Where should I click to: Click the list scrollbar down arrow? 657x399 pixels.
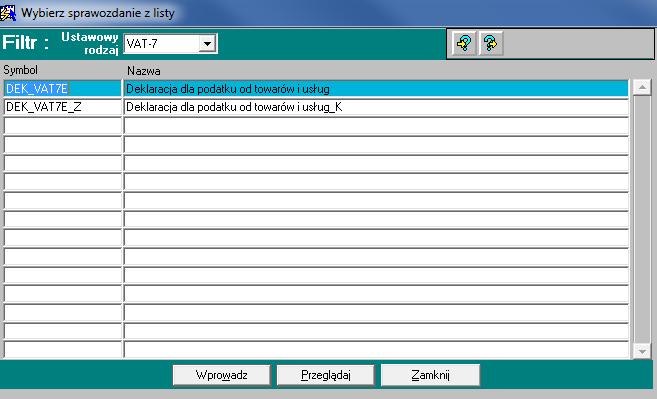coord(642,351)
